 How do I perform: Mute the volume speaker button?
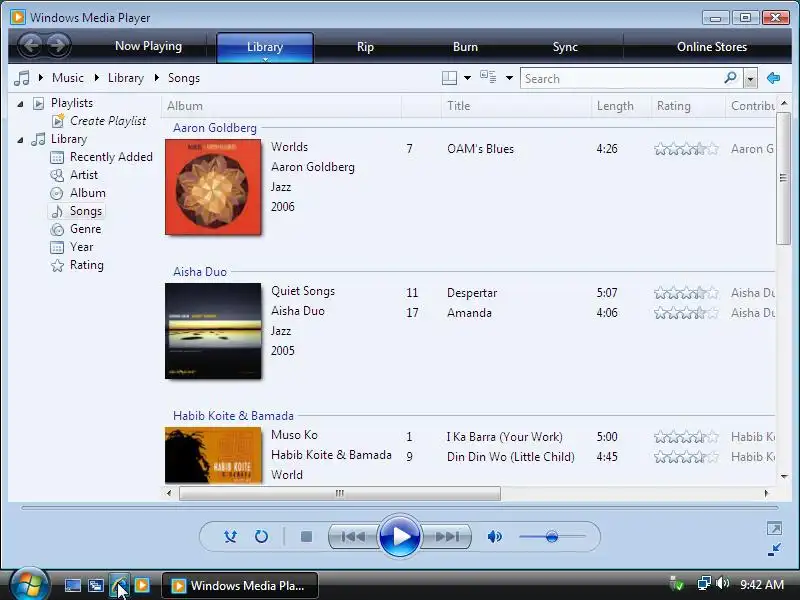494,536
